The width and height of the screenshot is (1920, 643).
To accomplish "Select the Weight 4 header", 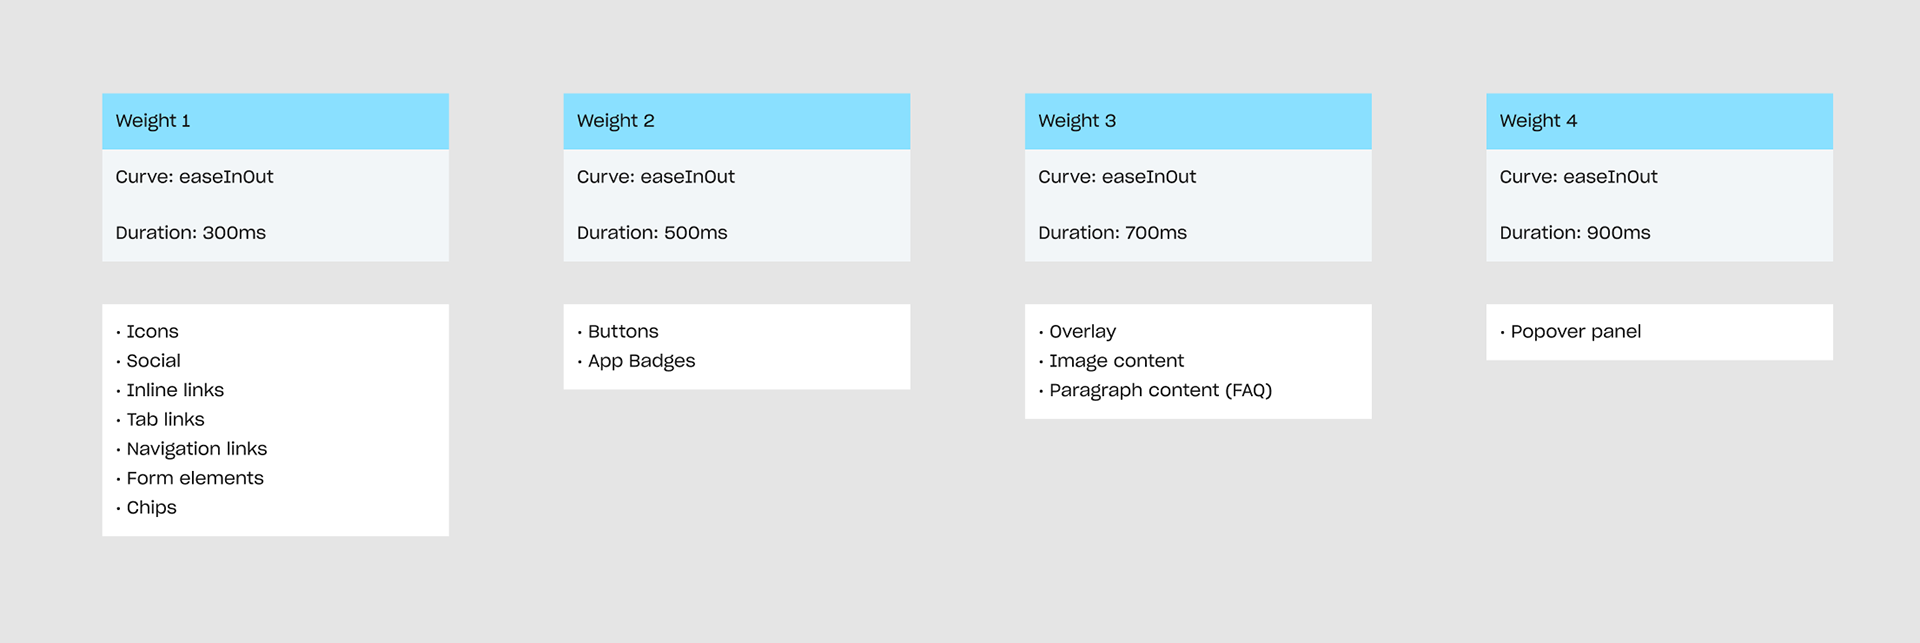I will (1659, 121).
